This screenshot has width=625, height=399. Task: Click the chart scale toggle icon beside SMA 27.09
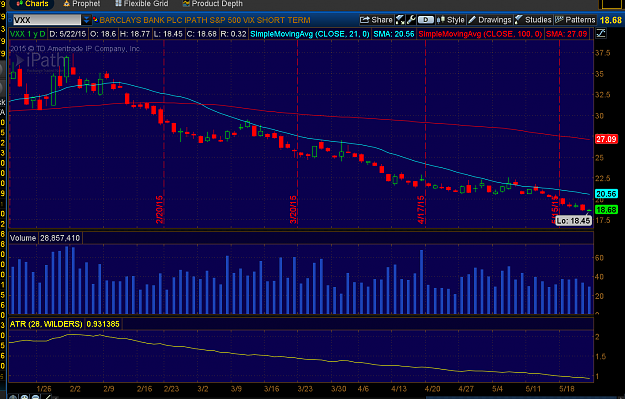601,34
